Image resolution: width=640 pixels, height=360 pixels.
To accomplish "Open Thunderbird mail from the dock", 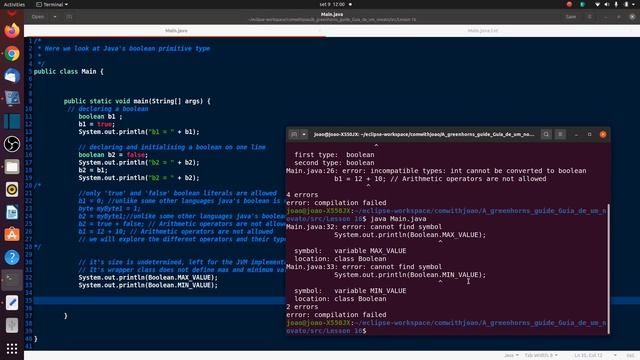I will (x=12, y=76).
